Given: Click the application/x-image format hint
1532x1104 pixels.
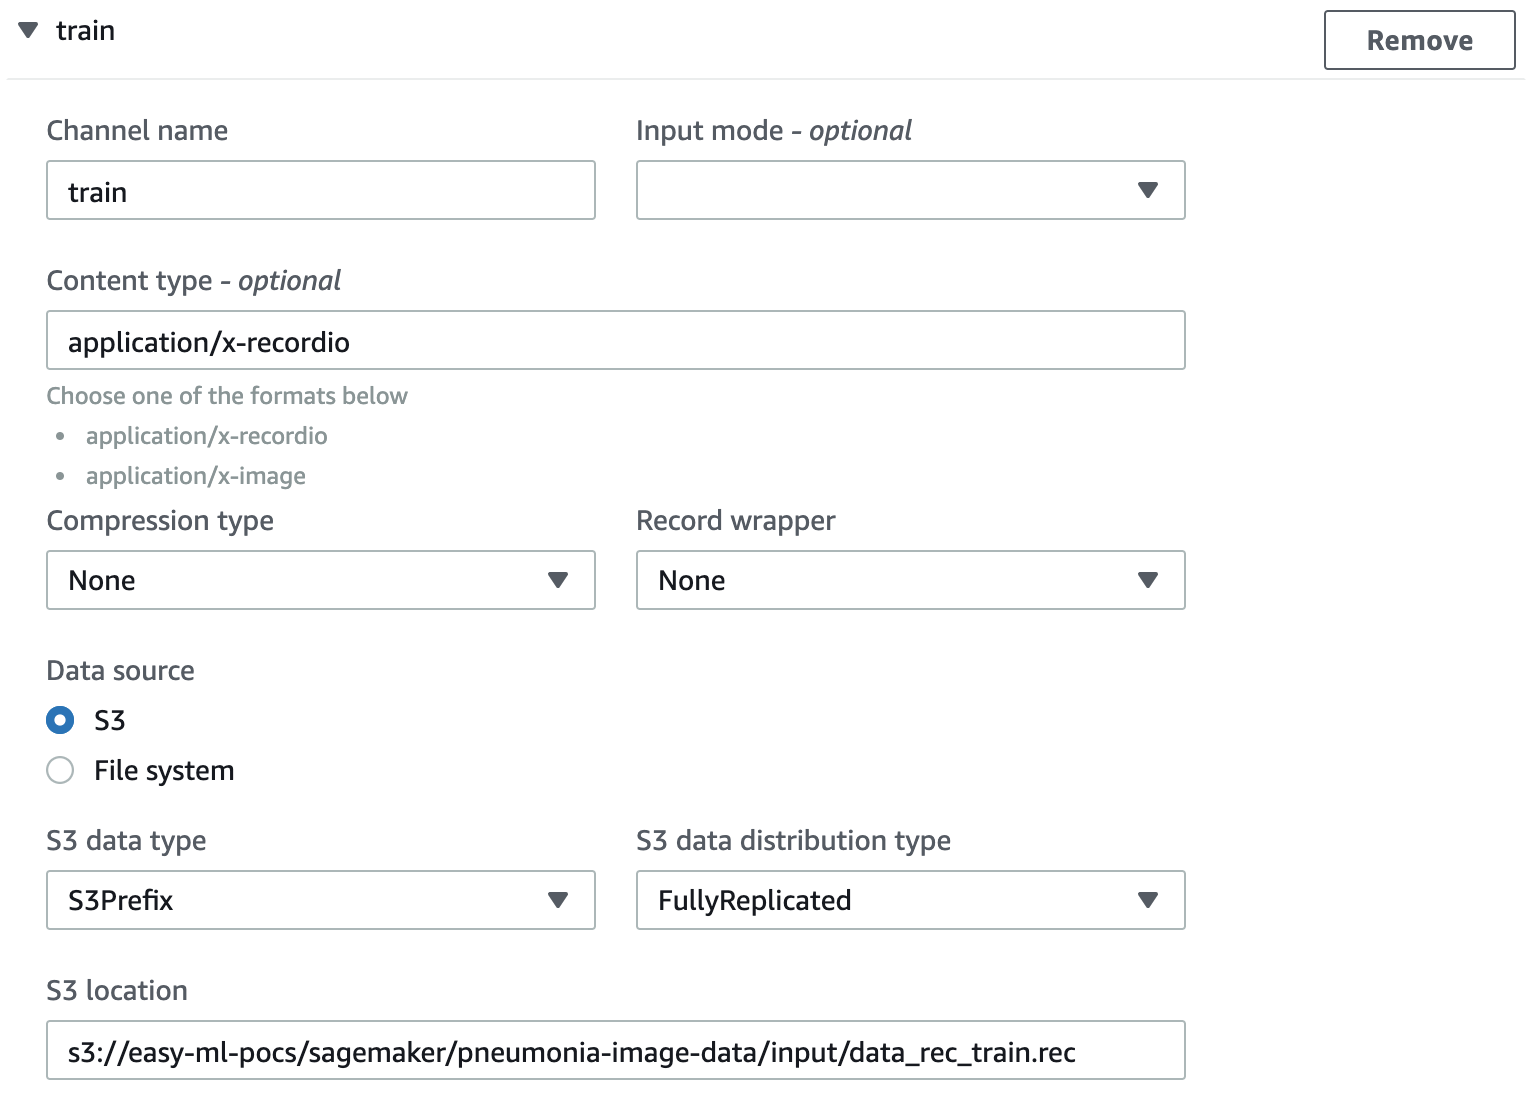Looking at the screenshot, I should pos(196,476).
